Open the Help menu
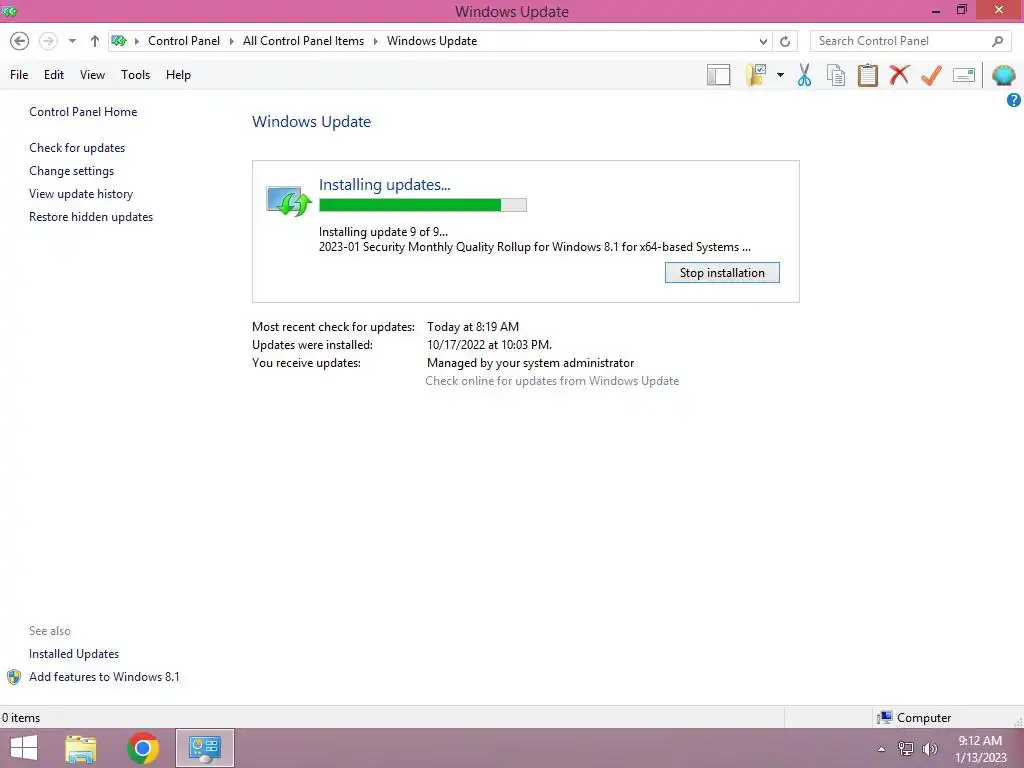Viewport: 1024px width, 768px height. tap(178, 75)
